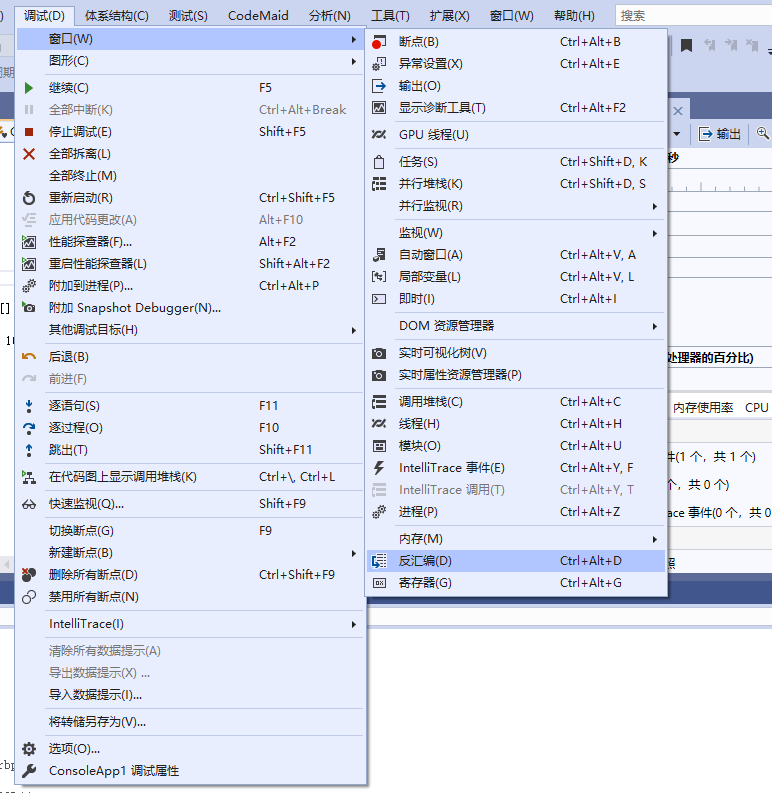Viewport: 772px width, 793px height.
Task: Click the Restart (重新启动) circular arrow icon
Action: point(29,198)
